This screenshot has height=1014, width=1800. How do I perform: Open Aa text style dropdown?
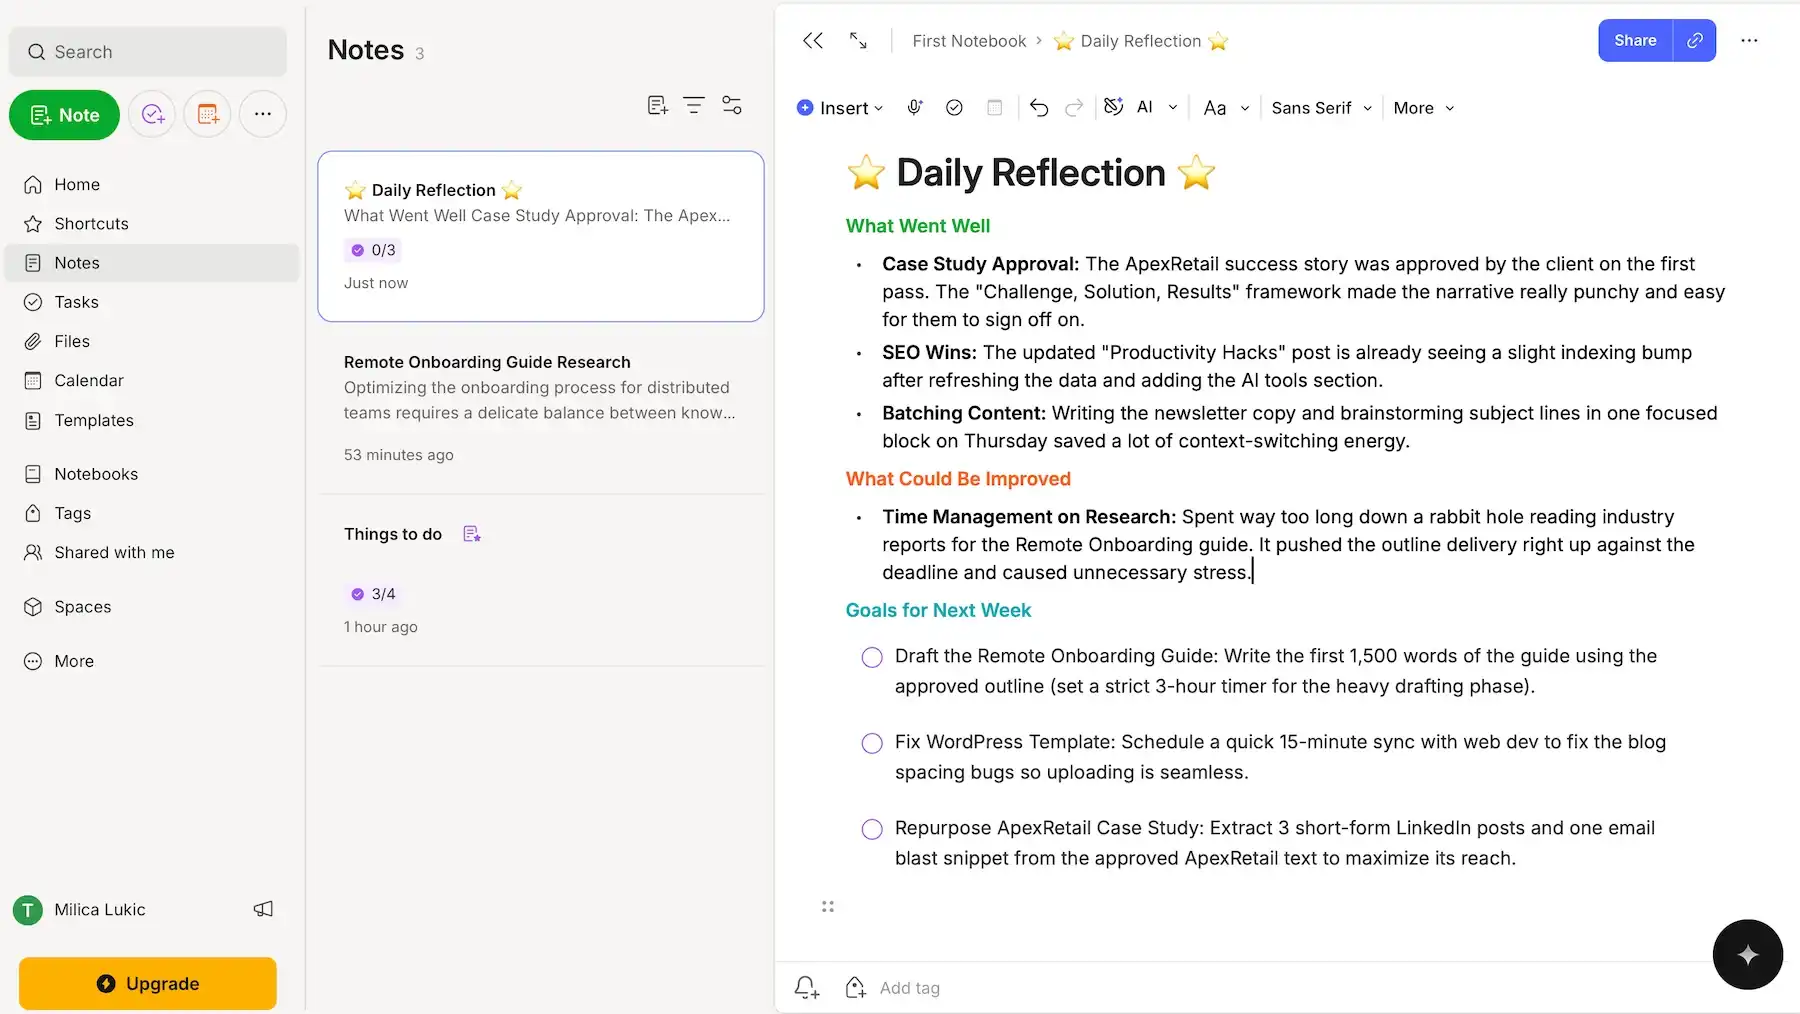tap(1227, 108)
